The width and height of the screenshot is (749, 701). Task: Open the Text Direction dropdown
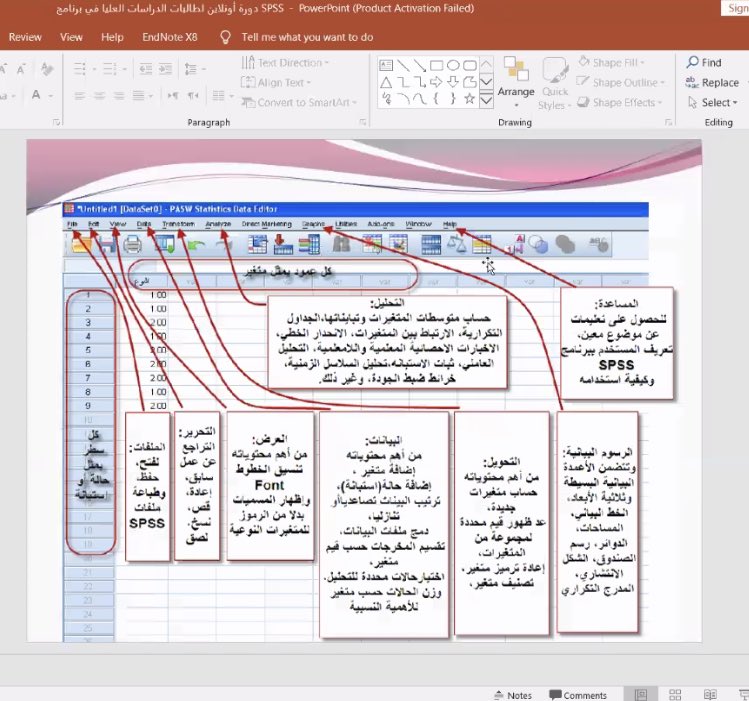pos(285,63)
